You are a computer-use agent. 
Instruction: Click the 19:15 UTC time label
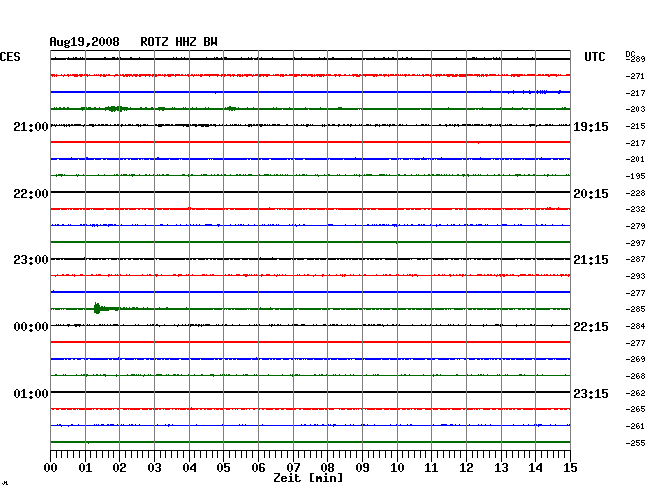(591, 127)
